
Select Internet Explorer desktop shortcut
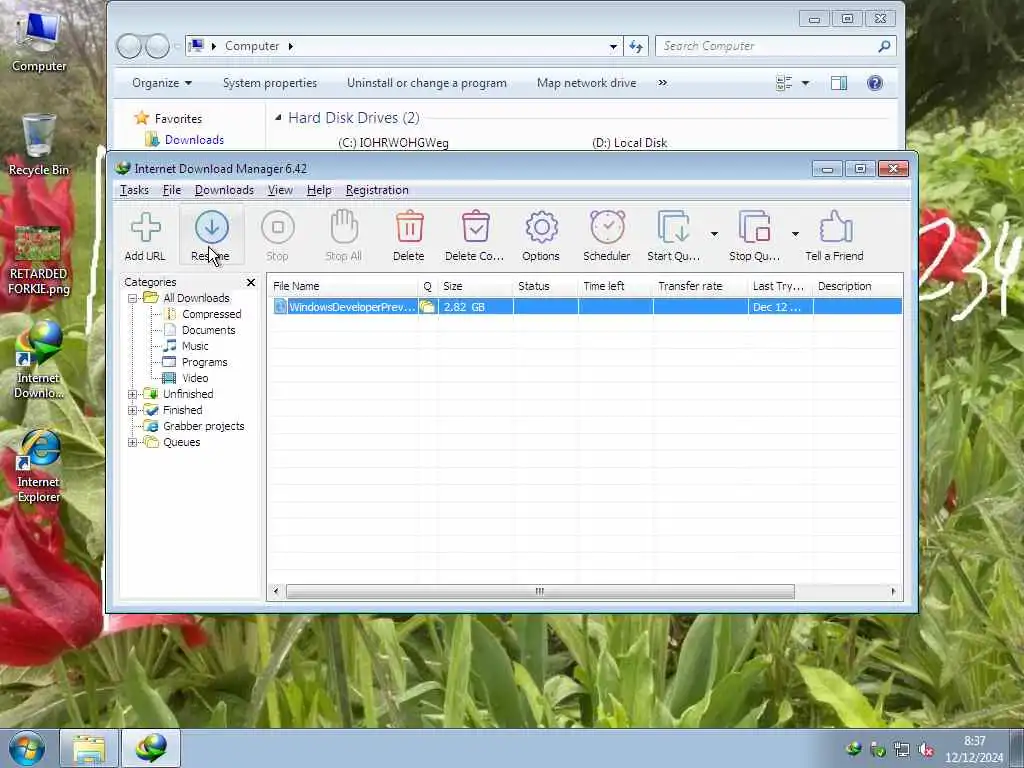(39, 466)
